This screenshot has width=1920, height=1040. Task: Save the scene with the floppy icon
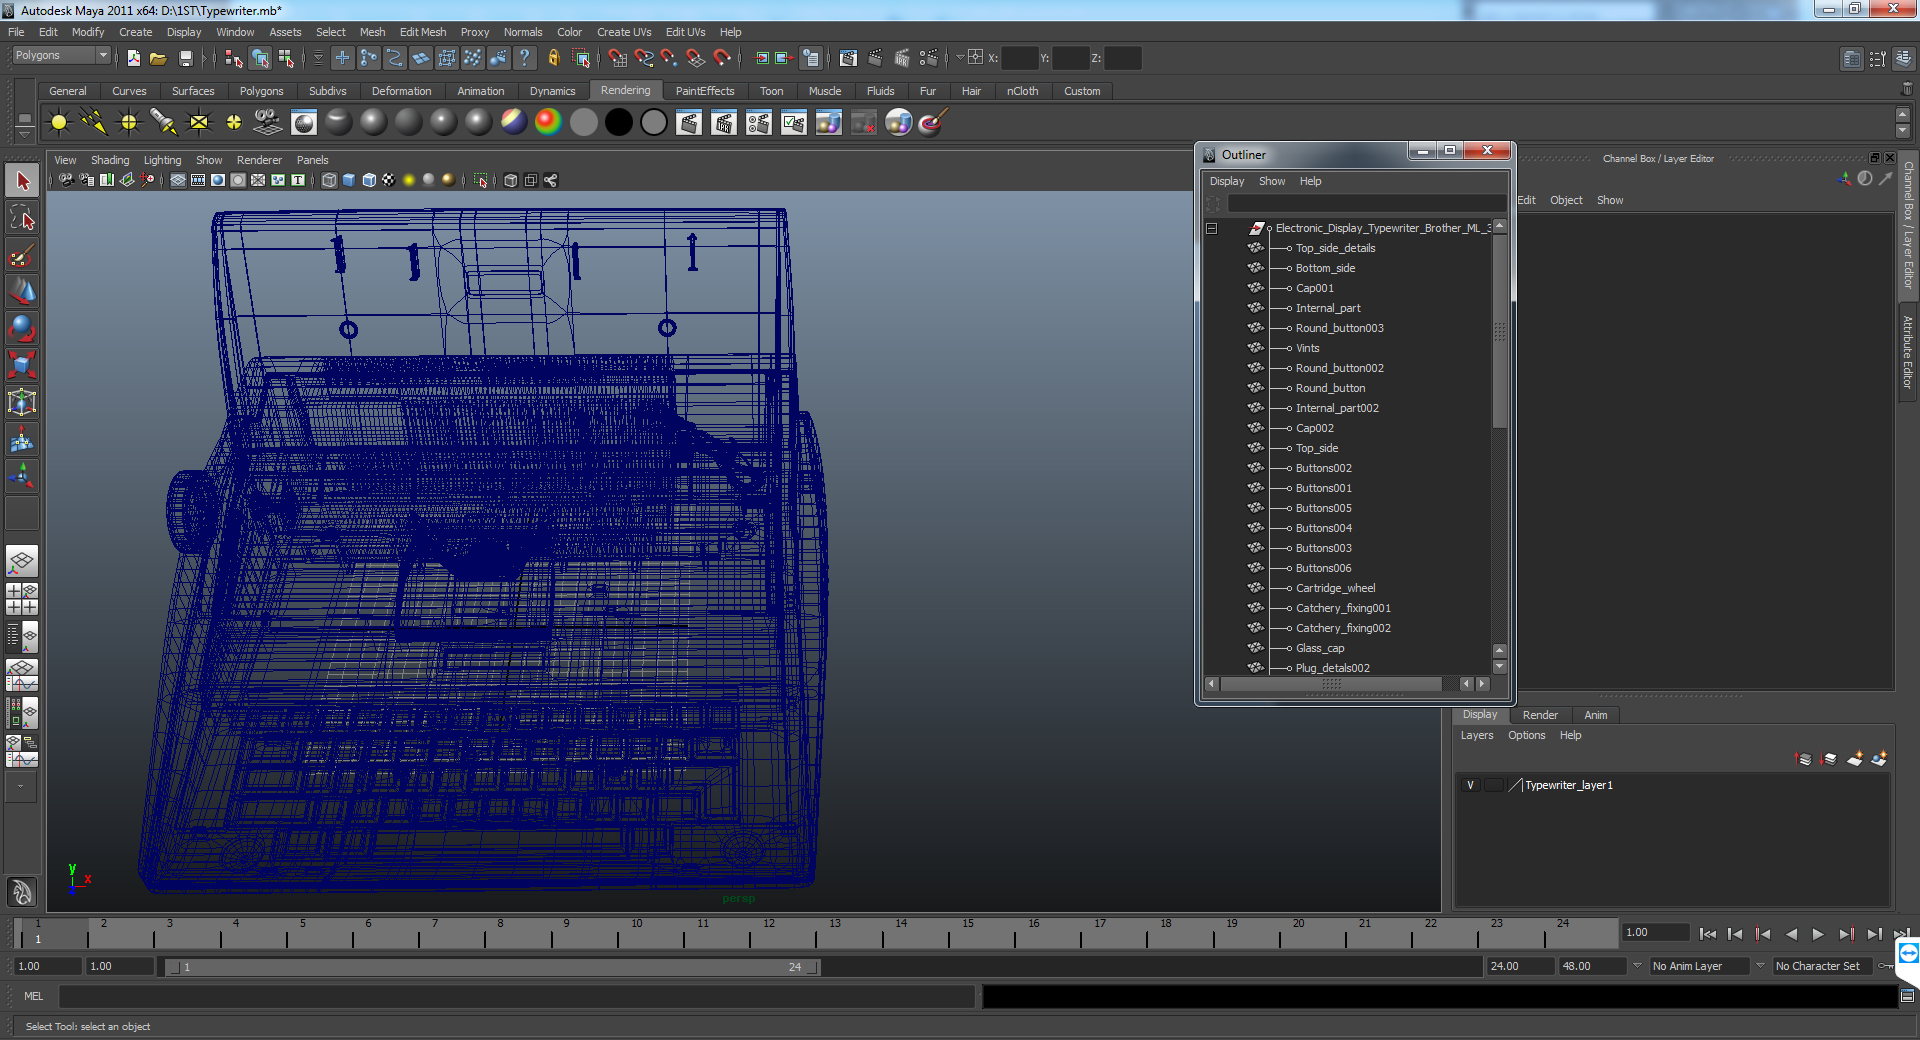tap(185, 58)
